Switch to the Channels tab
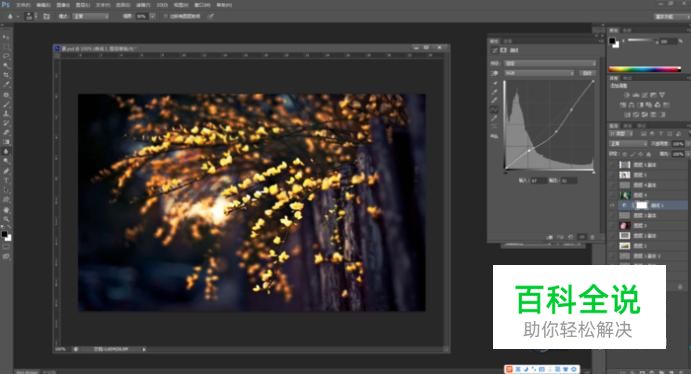This screenshot has width=691, height=374. pos(627,126)
